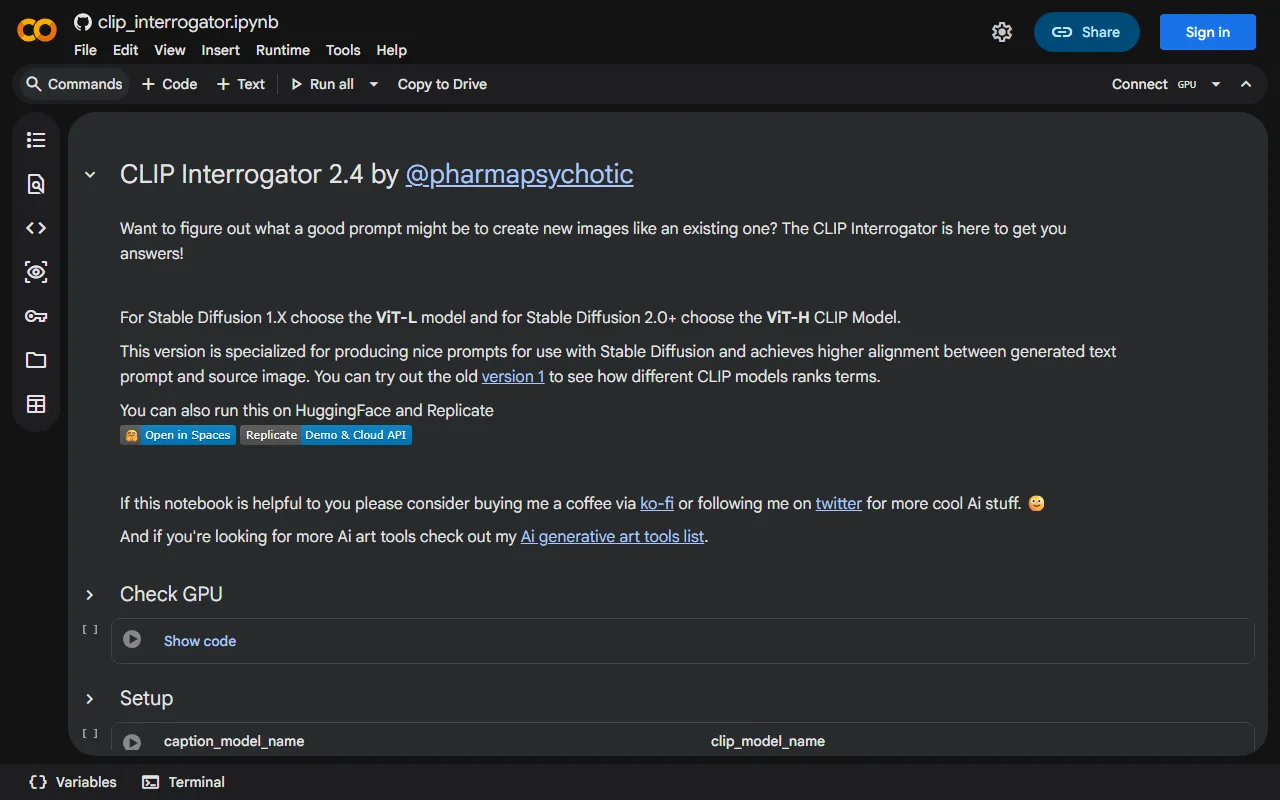Open the Tools menu
Viewport: 1280px width, 800px height.
[x=343, y=50]
